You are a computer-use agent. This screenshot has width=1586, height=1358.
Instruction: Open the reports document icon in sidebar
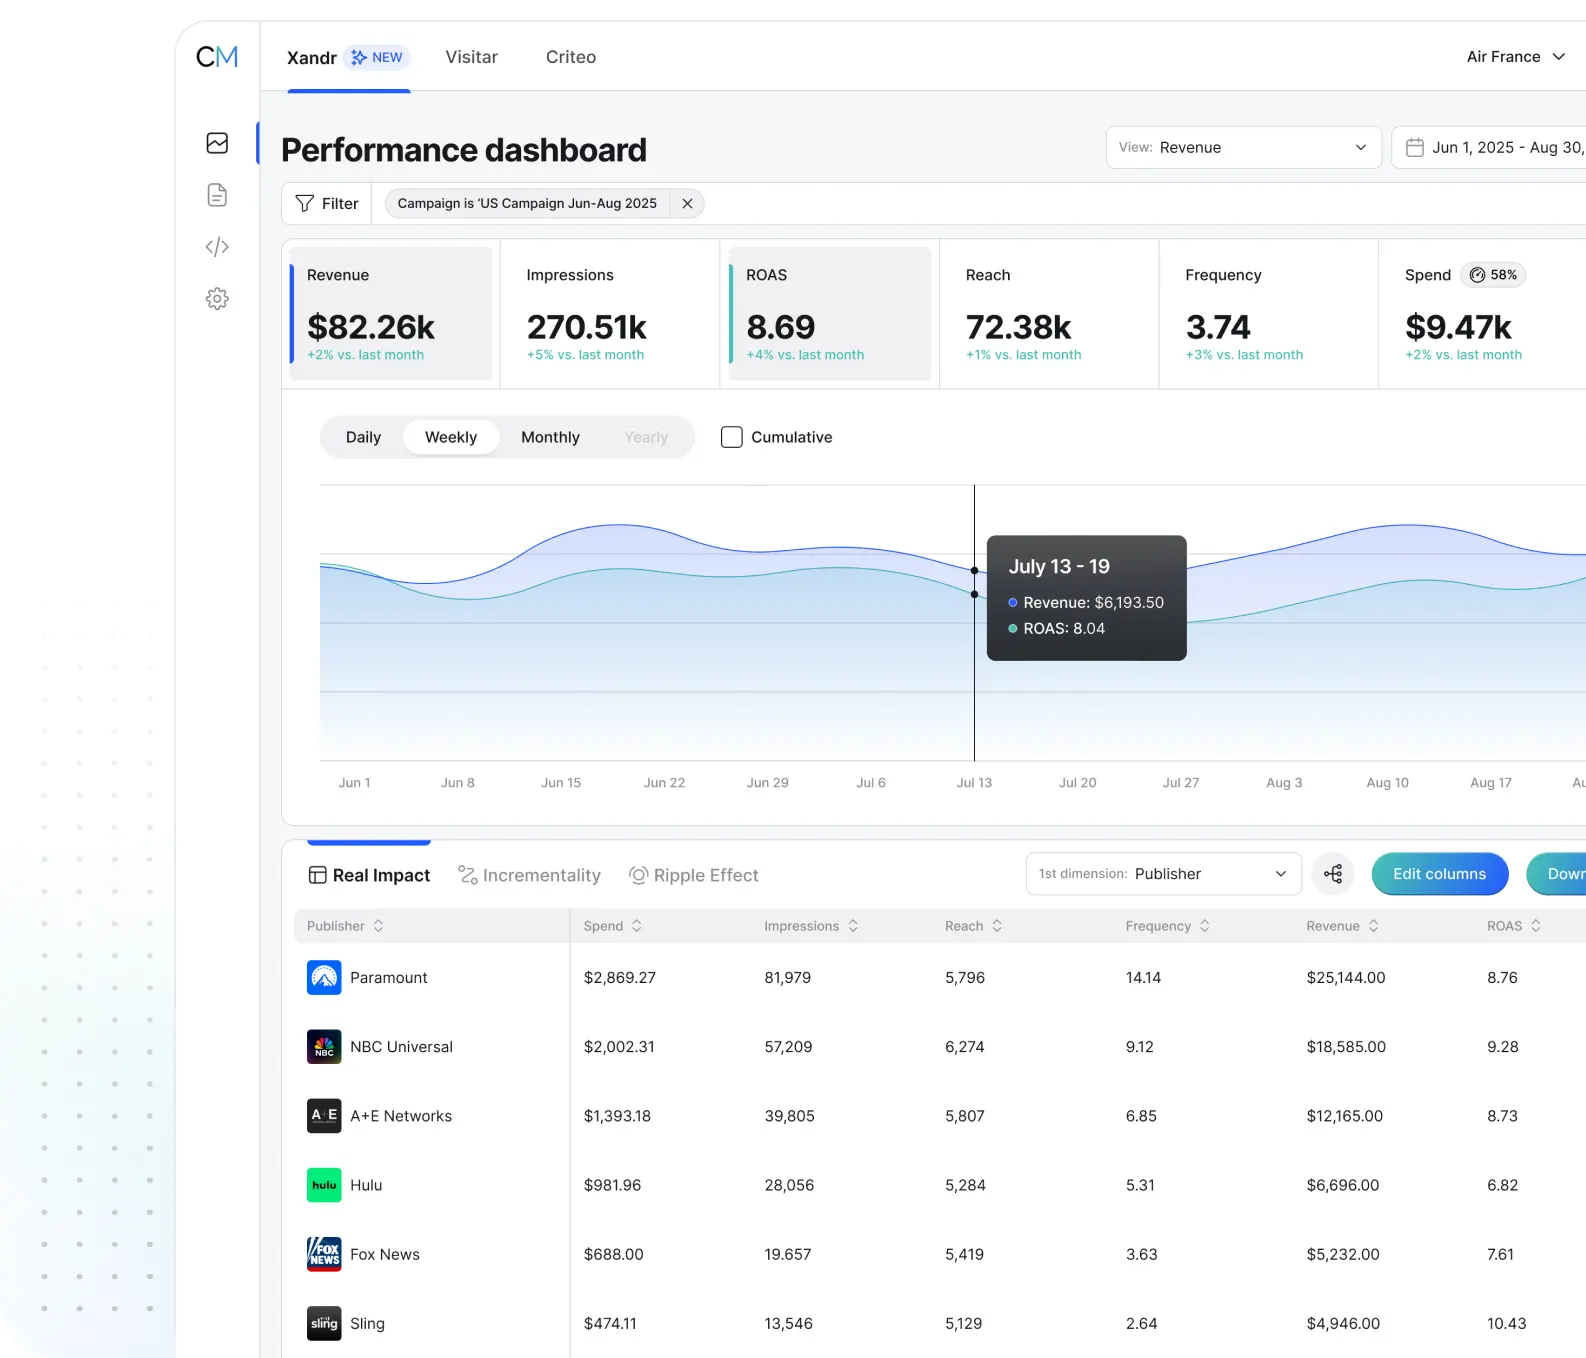217,195
